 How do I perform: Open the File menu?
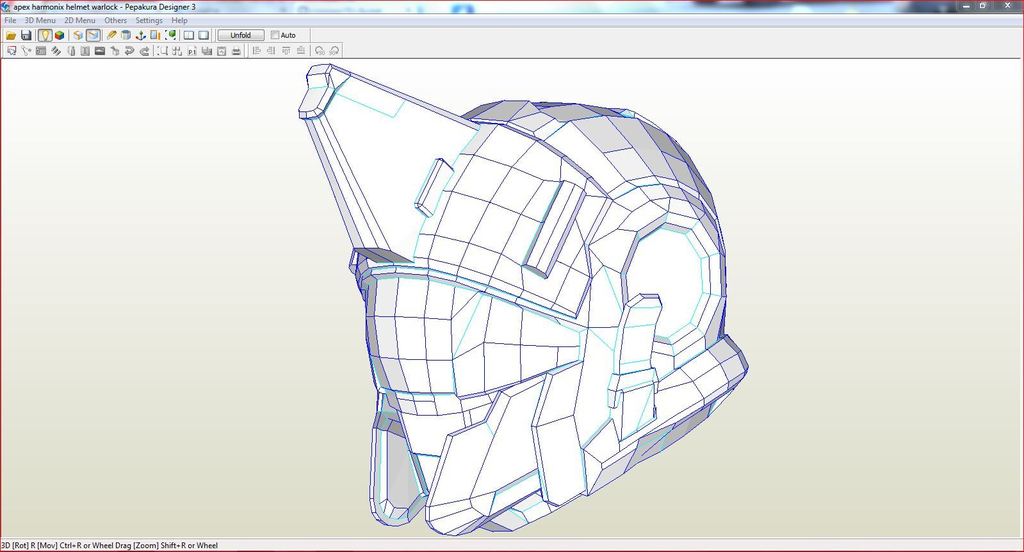(x=10, y=20)
